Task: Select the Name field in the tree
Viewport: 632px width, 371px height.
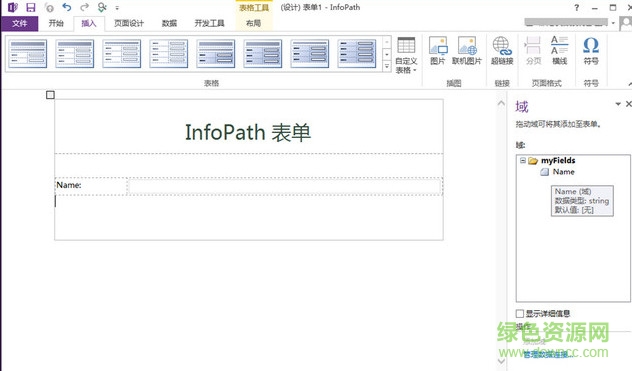Action: coord(563,172)
